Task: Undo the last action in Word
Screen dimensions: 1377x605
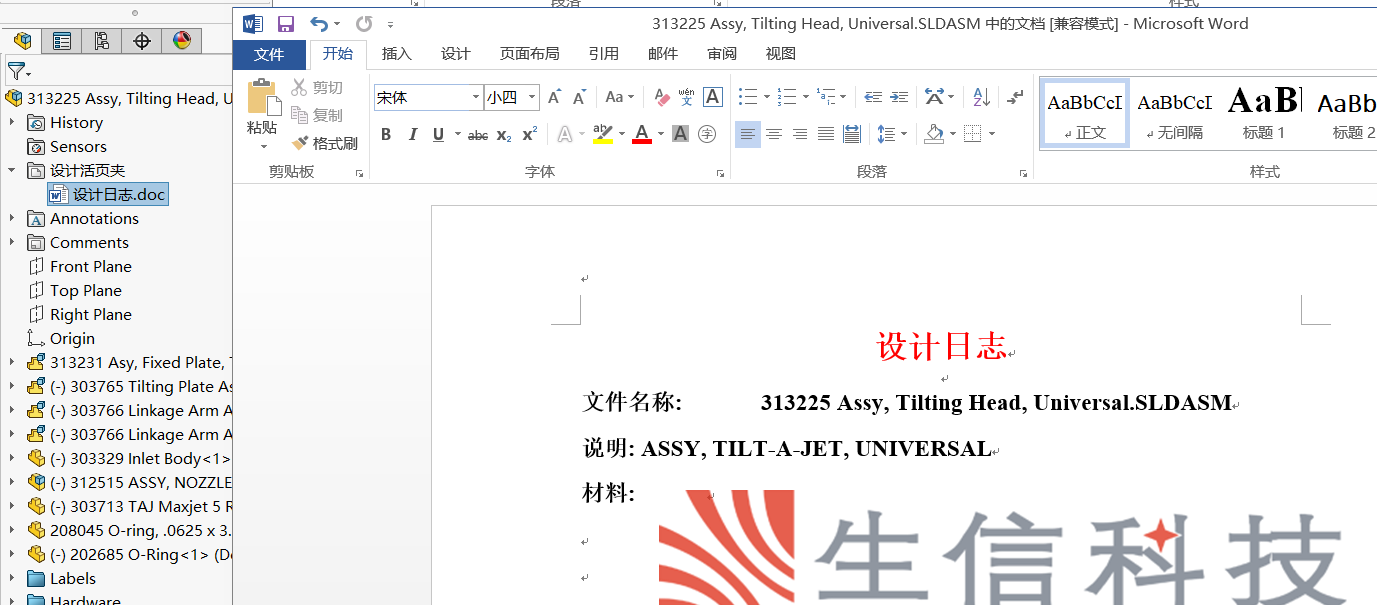Action: coord(318,24)
